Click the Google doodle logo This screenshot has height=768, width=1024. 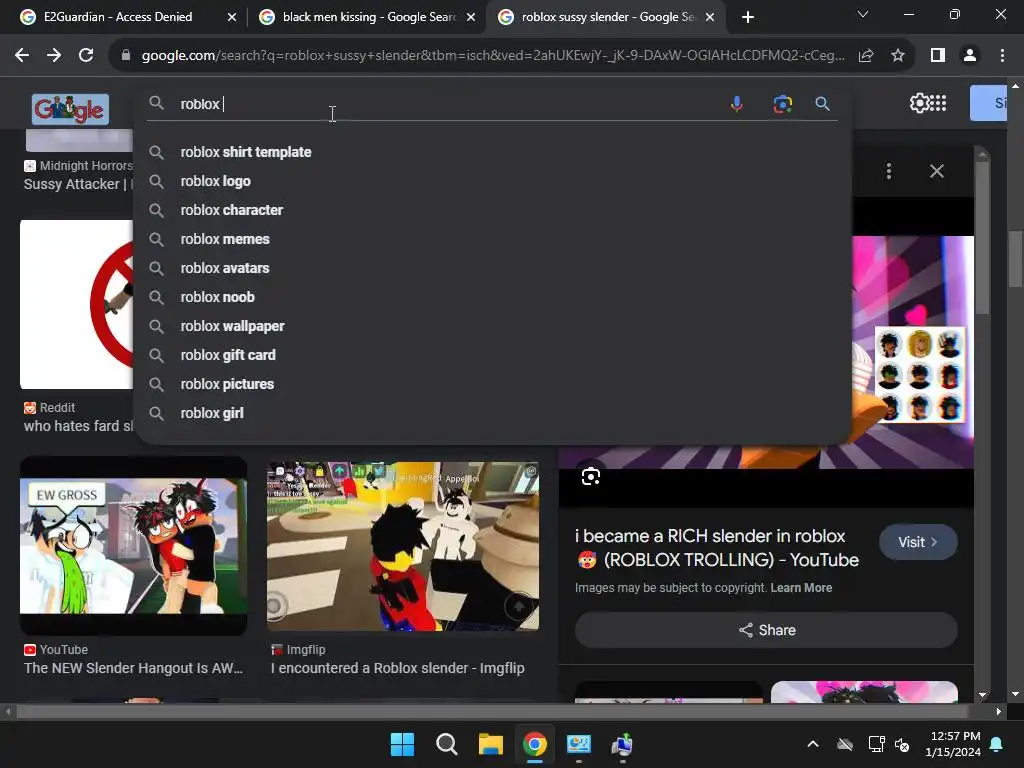point(71,109)
